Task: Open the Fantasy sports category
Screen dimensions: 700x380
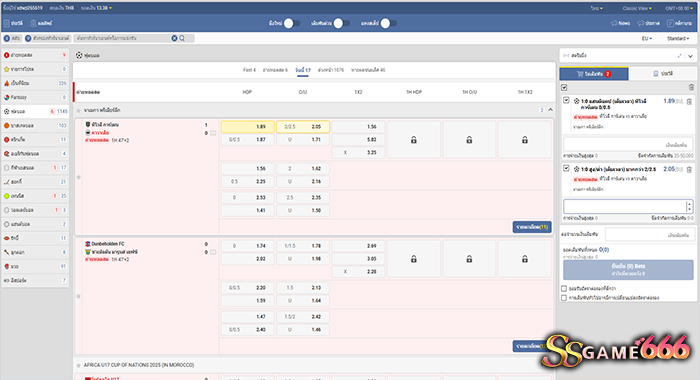Action: [x=35, y=97]
